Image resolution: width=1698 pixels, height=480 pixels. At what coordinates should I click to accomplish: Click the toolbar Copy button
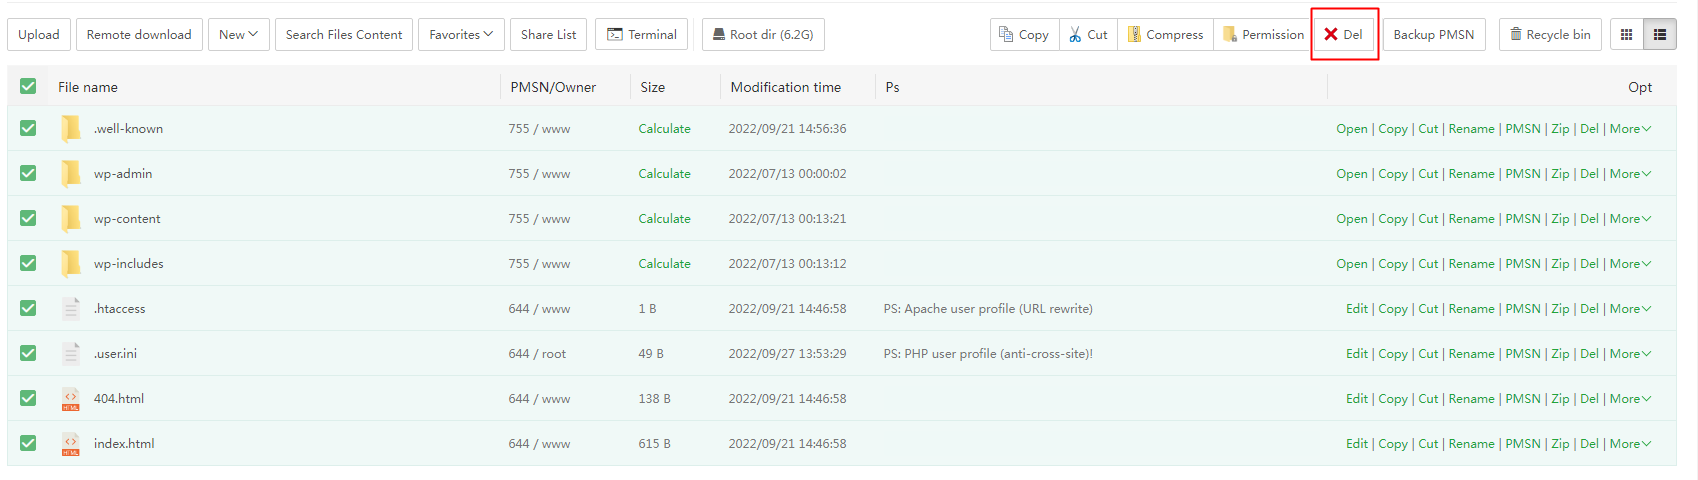pyautogui.click(x=1024, y=35)
